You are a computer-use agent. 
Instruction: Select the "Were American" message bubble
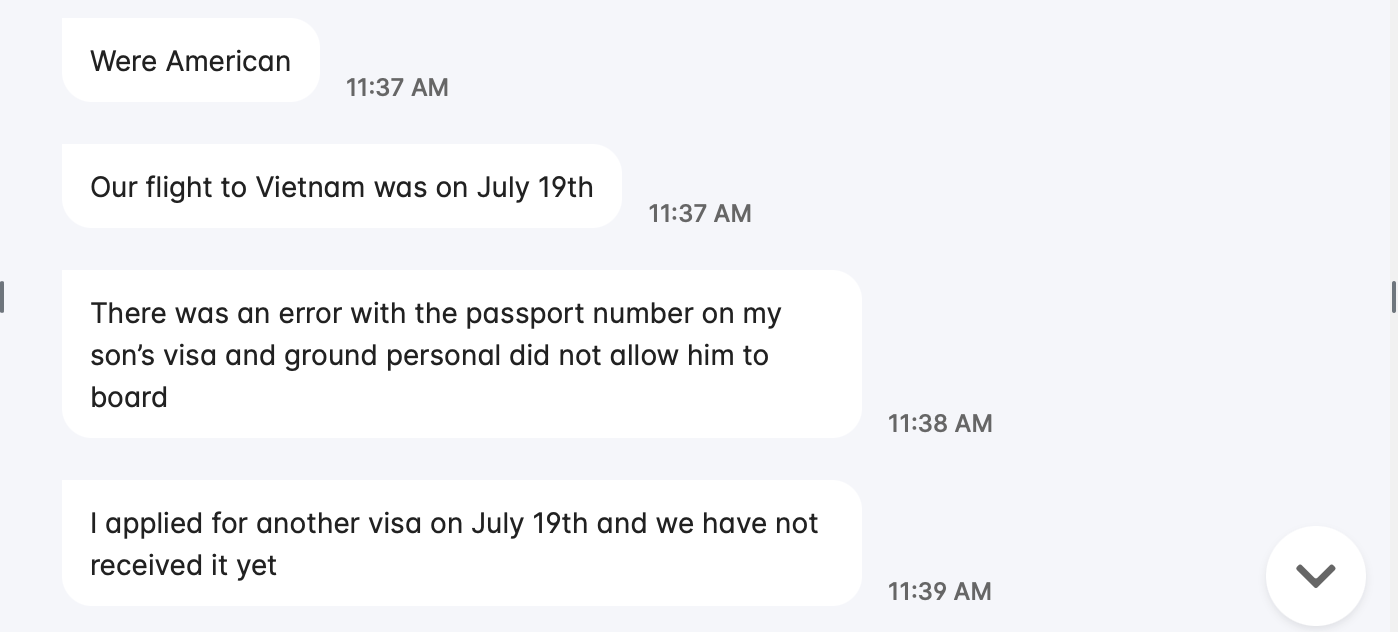191,60
